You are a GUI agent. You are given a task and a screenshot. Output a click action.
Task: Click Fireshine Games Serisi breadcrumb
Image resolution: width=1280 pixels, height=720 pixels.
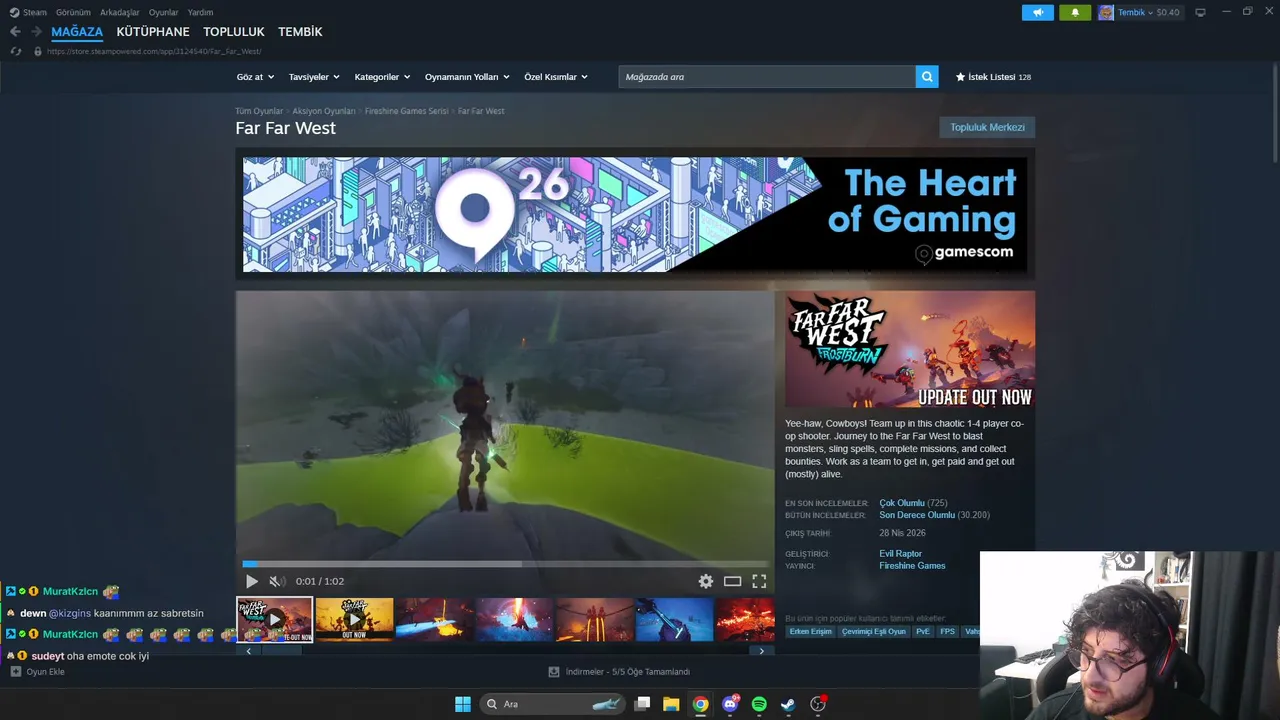click(x=407, y=111)
